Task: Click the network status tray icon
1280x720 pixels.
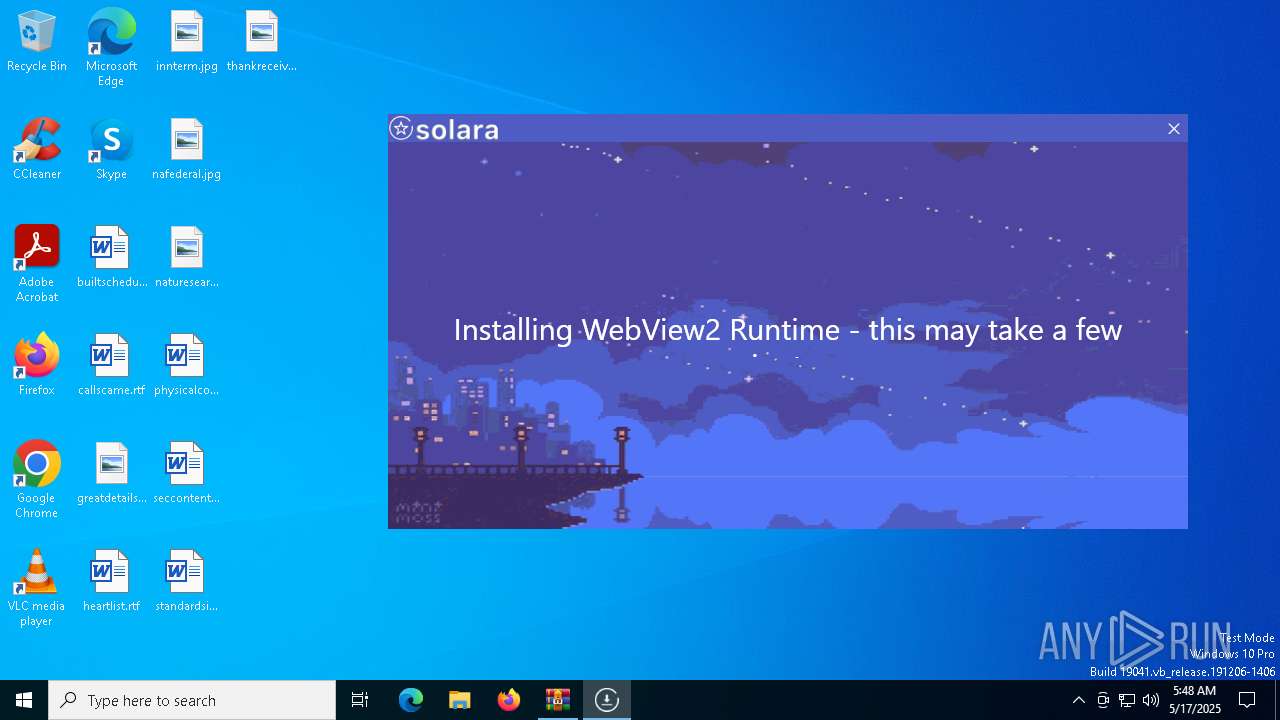Action: tap(1127, 700)
